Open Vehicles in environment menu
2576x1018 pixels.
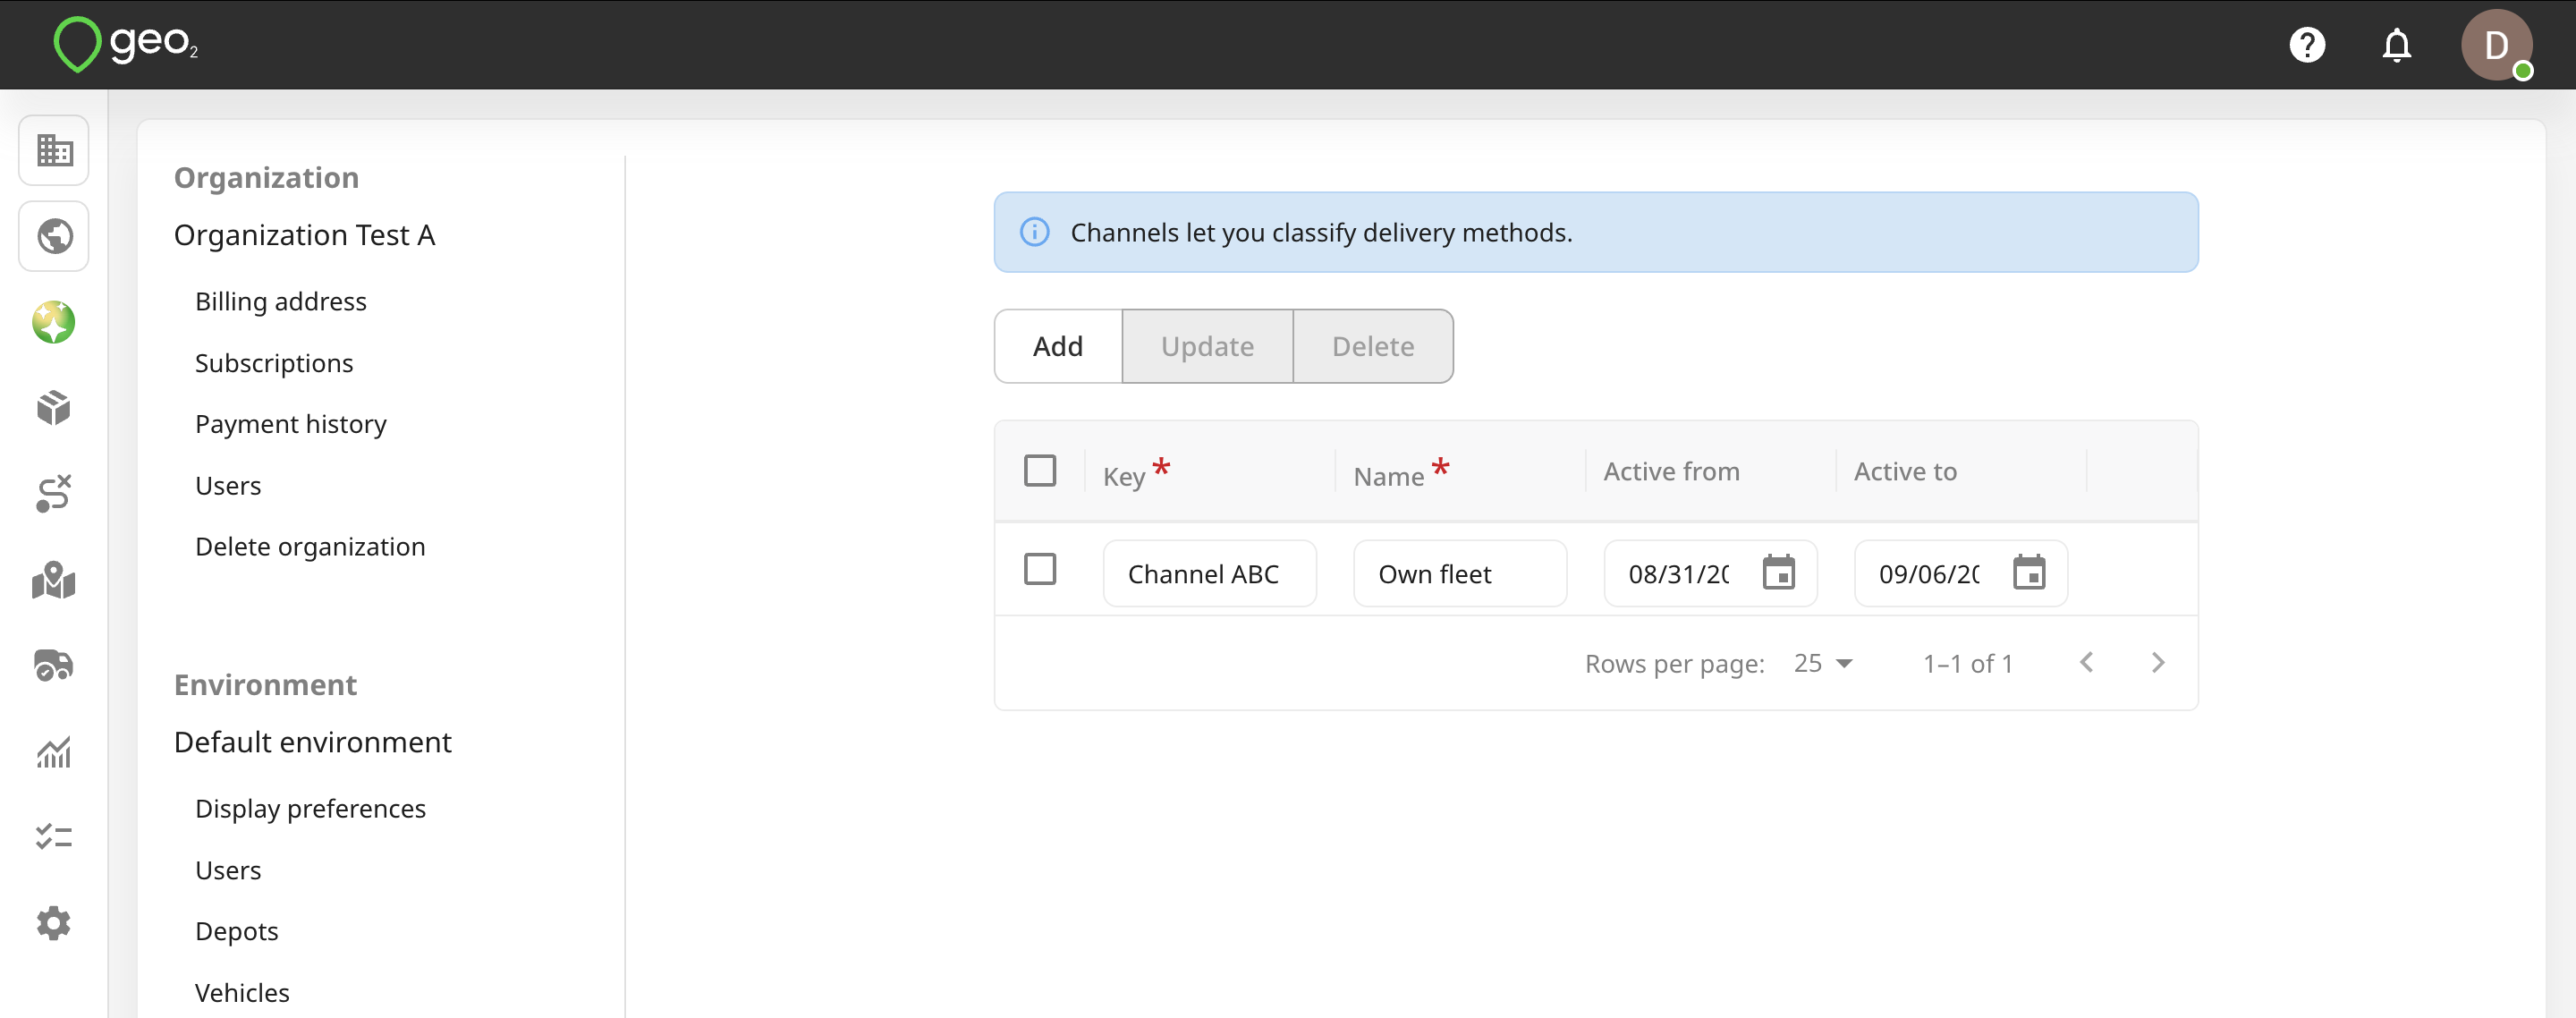(x=242, y=993)
